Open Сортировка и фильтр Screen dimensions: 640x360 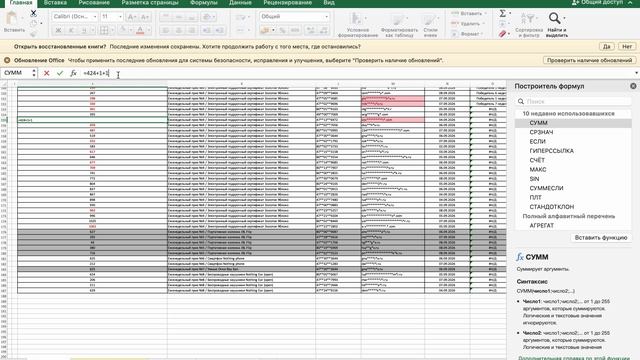[529, 25]
